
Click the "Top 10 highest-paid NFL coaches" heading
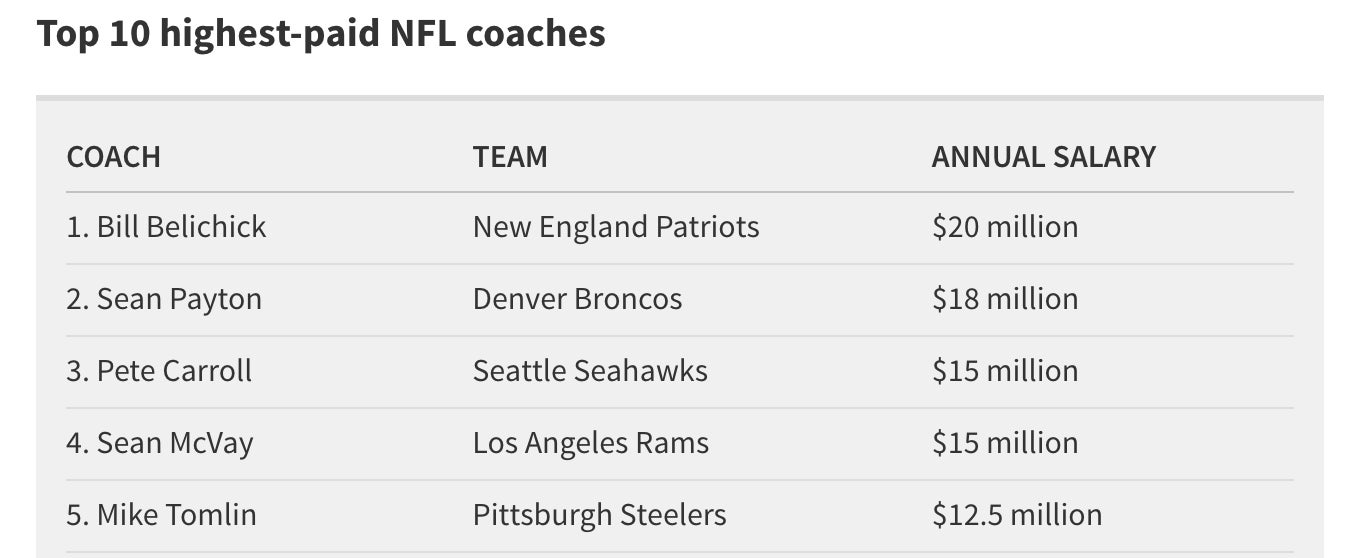(x=321, y=34)
